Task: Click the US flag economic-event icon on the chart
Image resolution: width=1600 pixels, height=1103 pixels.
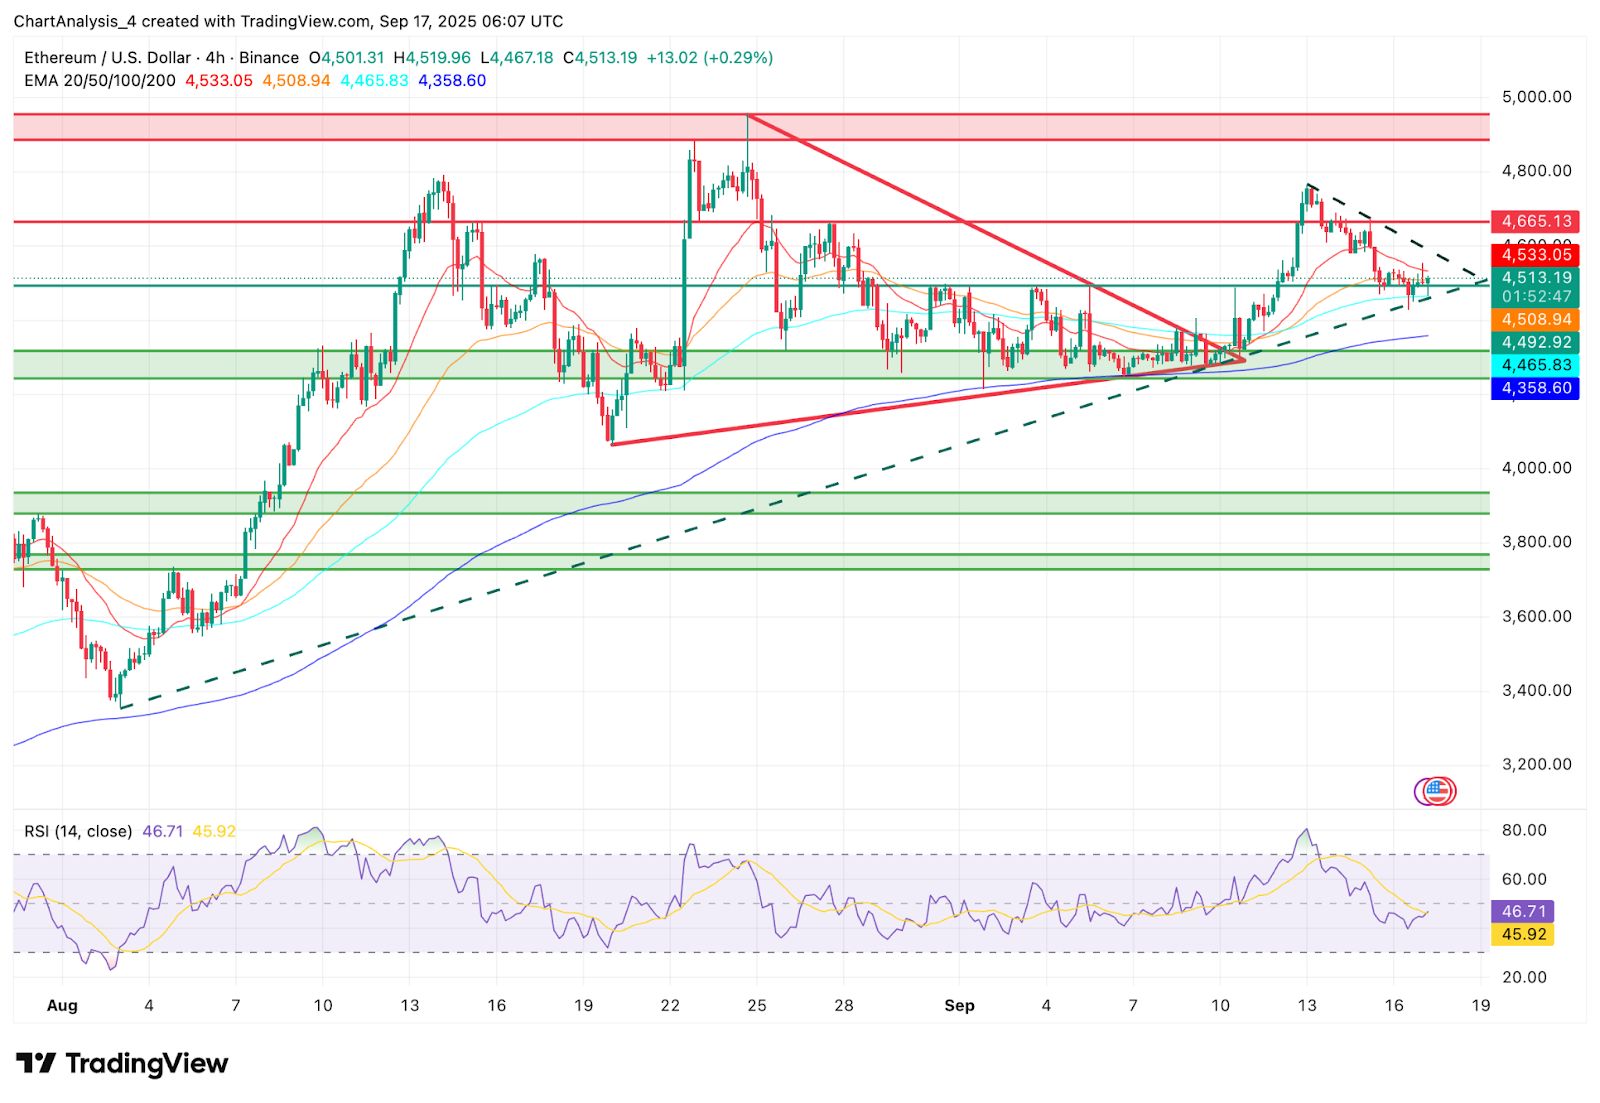Action: point(1437,790)
